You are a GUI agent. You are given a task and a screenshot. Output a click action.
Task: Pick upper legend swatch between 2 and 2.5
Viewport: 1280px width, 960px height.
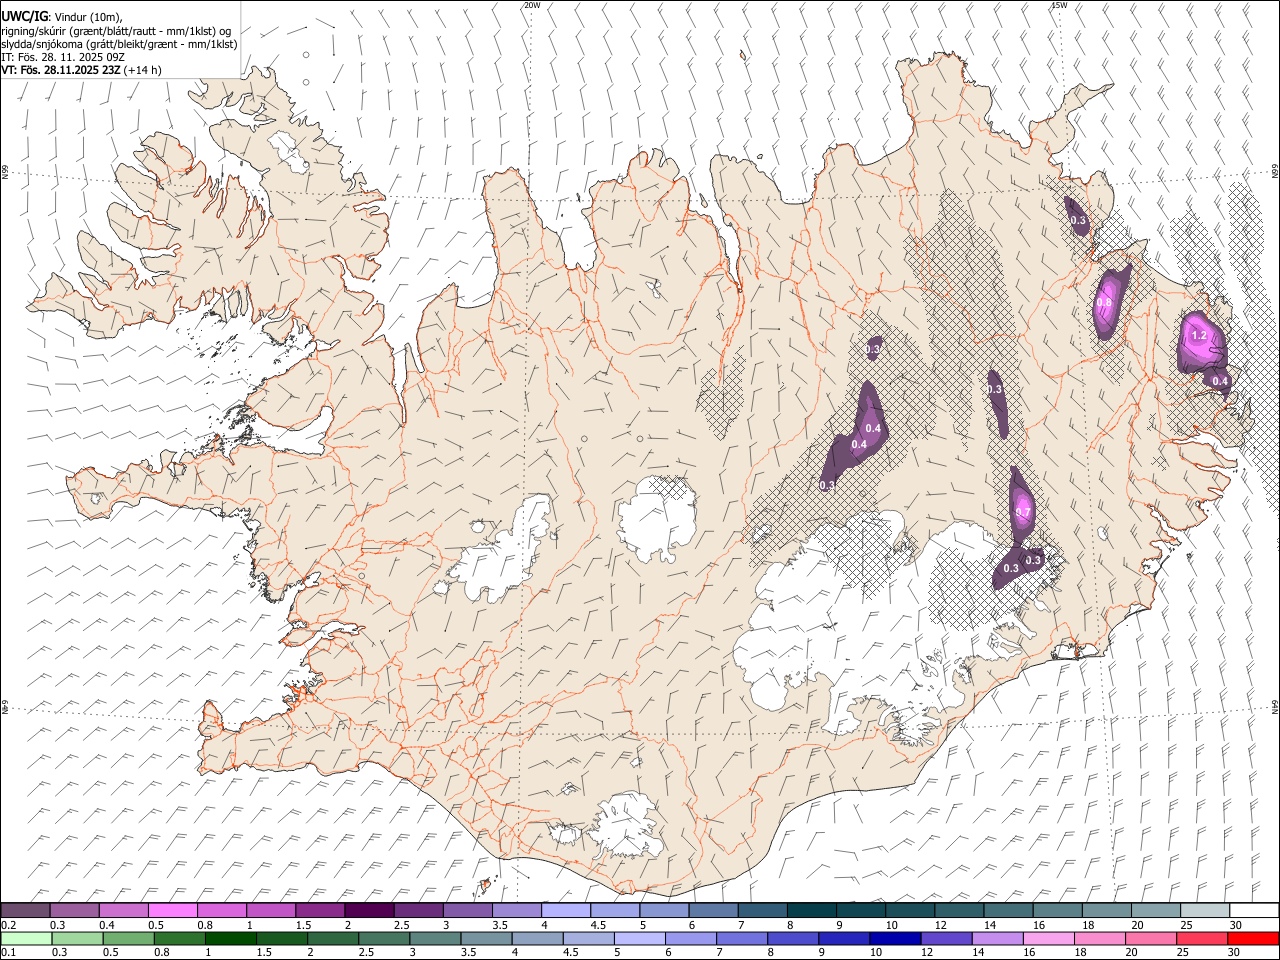tap(369, 910)
